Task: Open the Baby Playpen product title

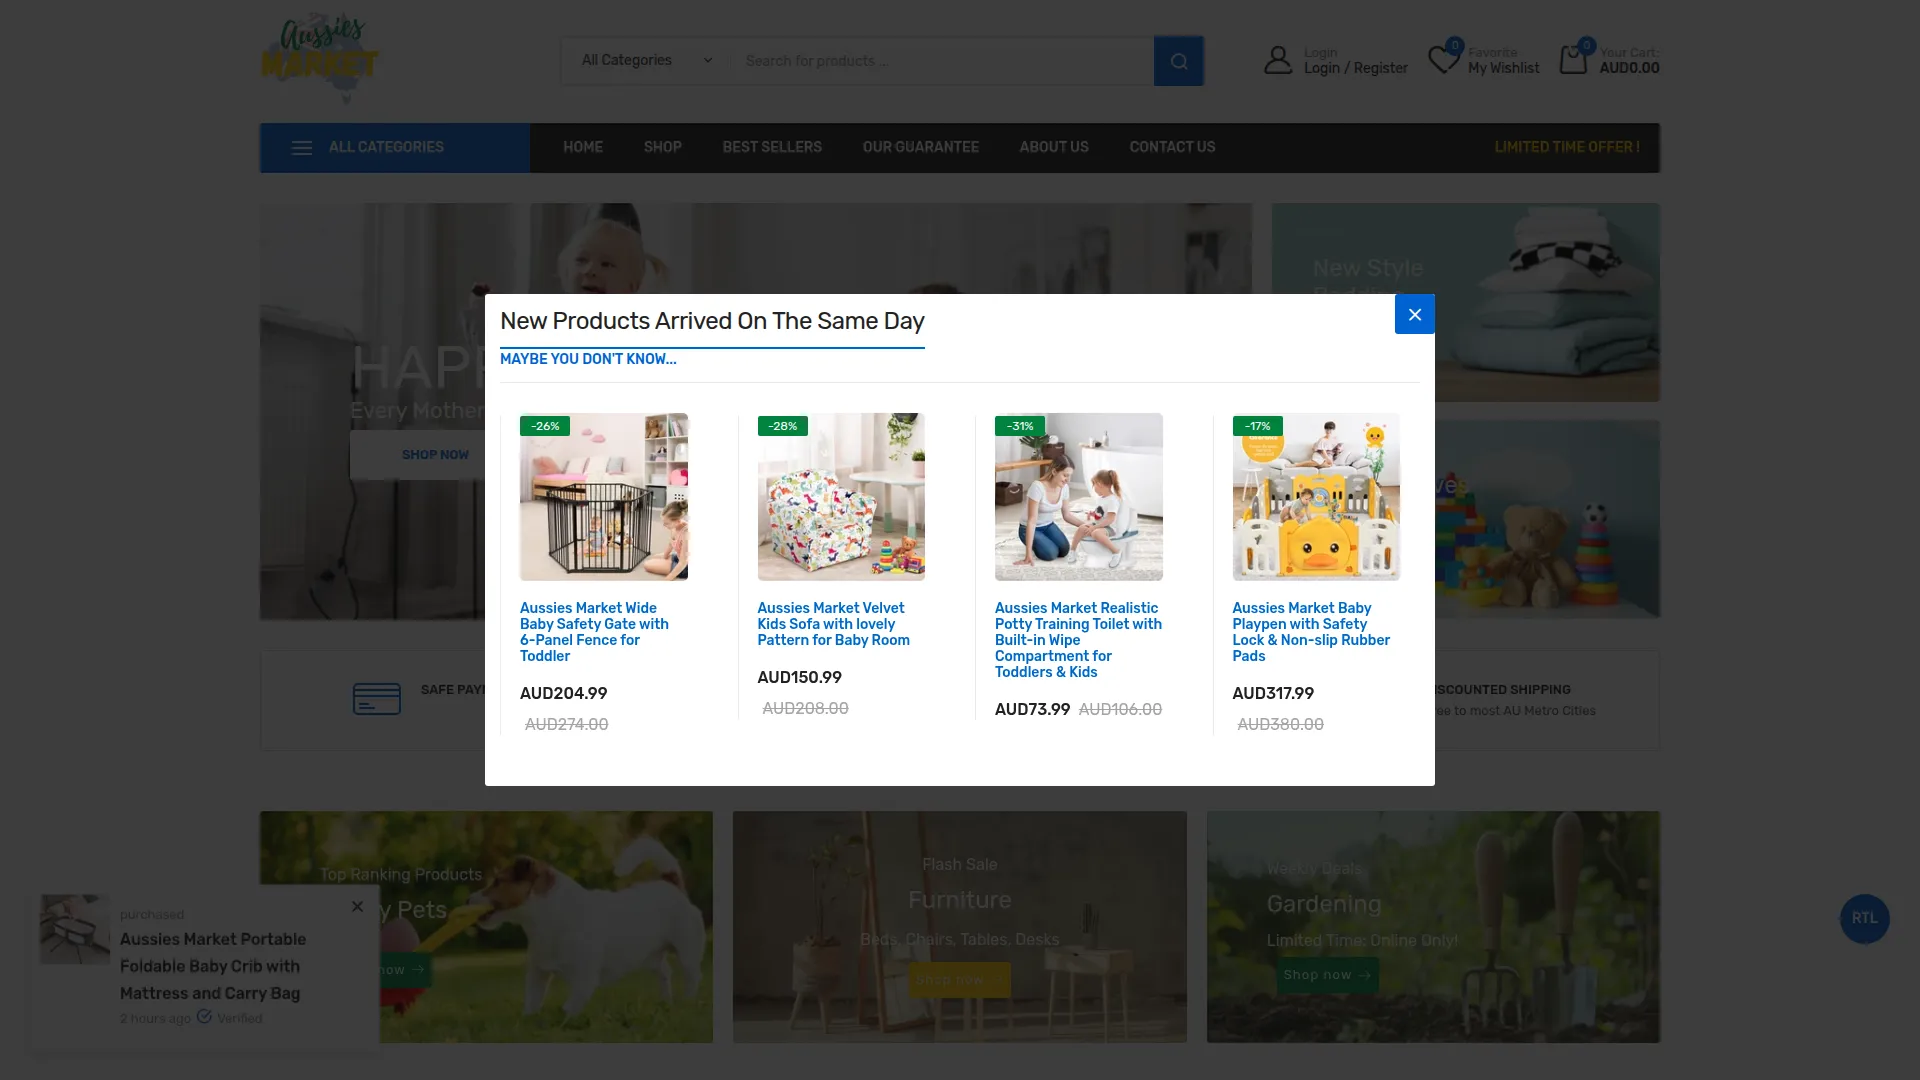Action: [1311, 632]
